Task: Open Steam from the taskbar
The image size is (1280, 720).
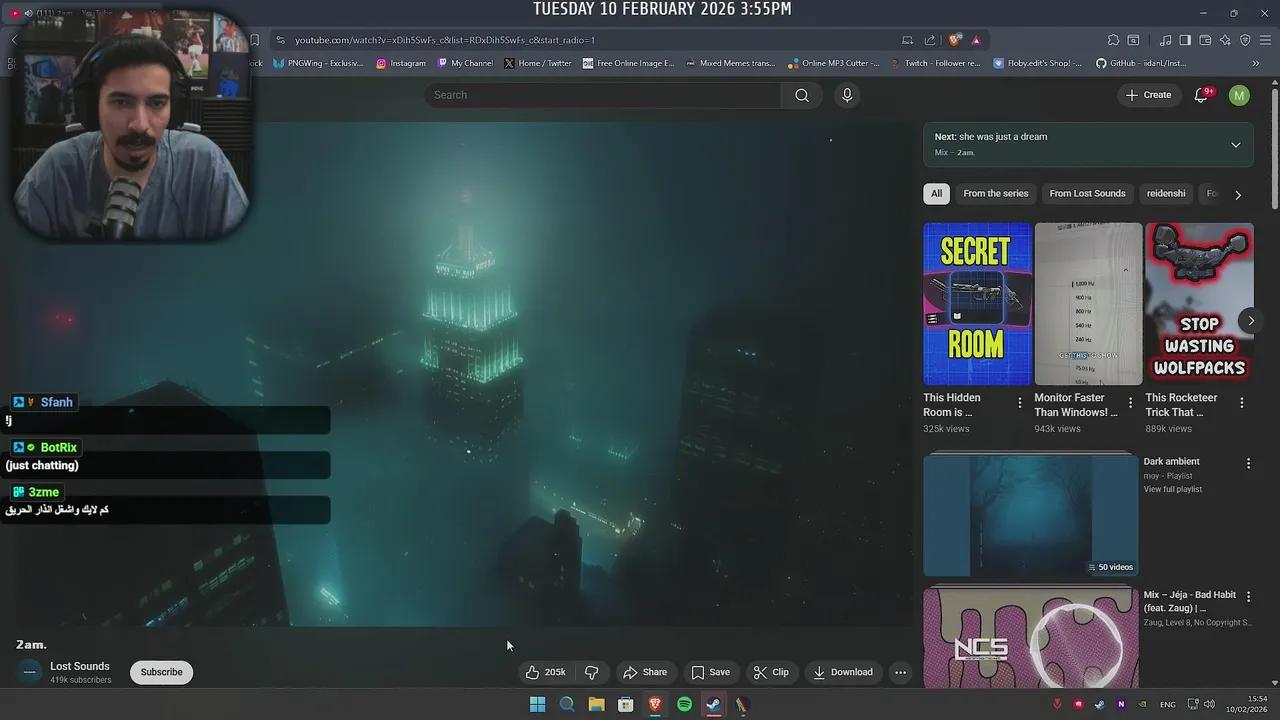Action: (713, 704)
